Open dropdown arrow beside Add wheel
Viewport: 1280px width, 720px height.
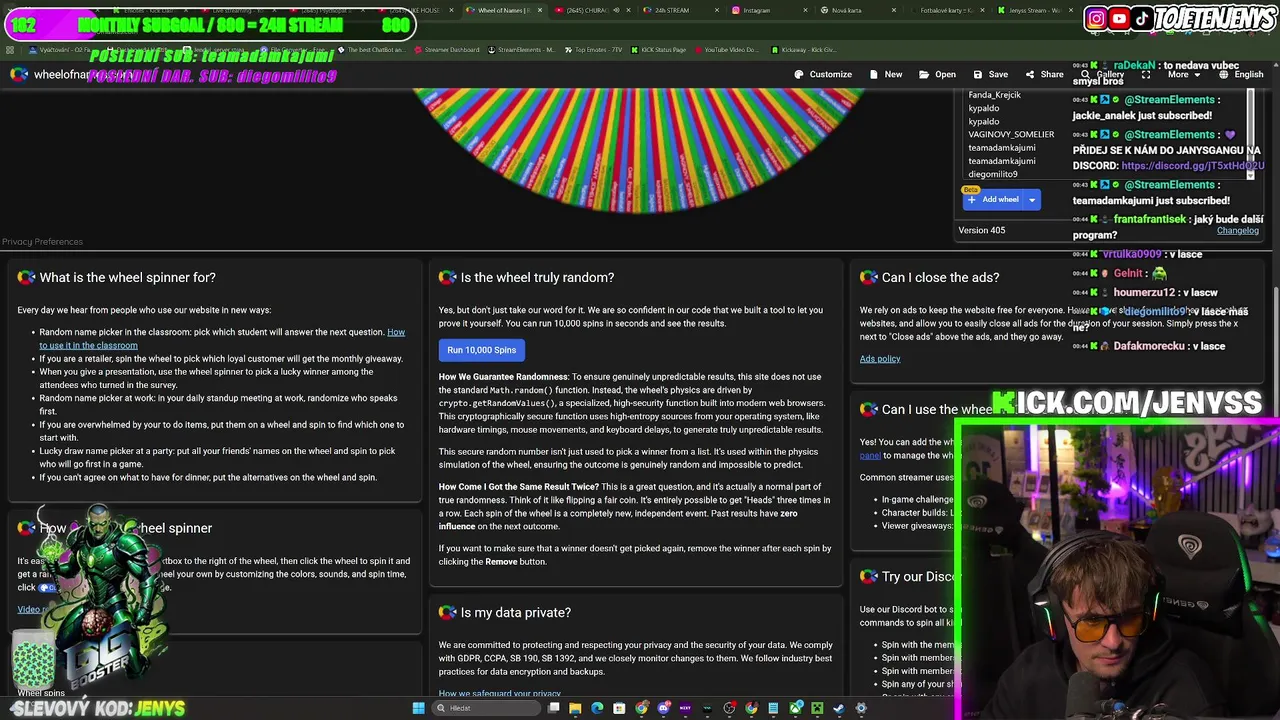[x=1032, y=199]
